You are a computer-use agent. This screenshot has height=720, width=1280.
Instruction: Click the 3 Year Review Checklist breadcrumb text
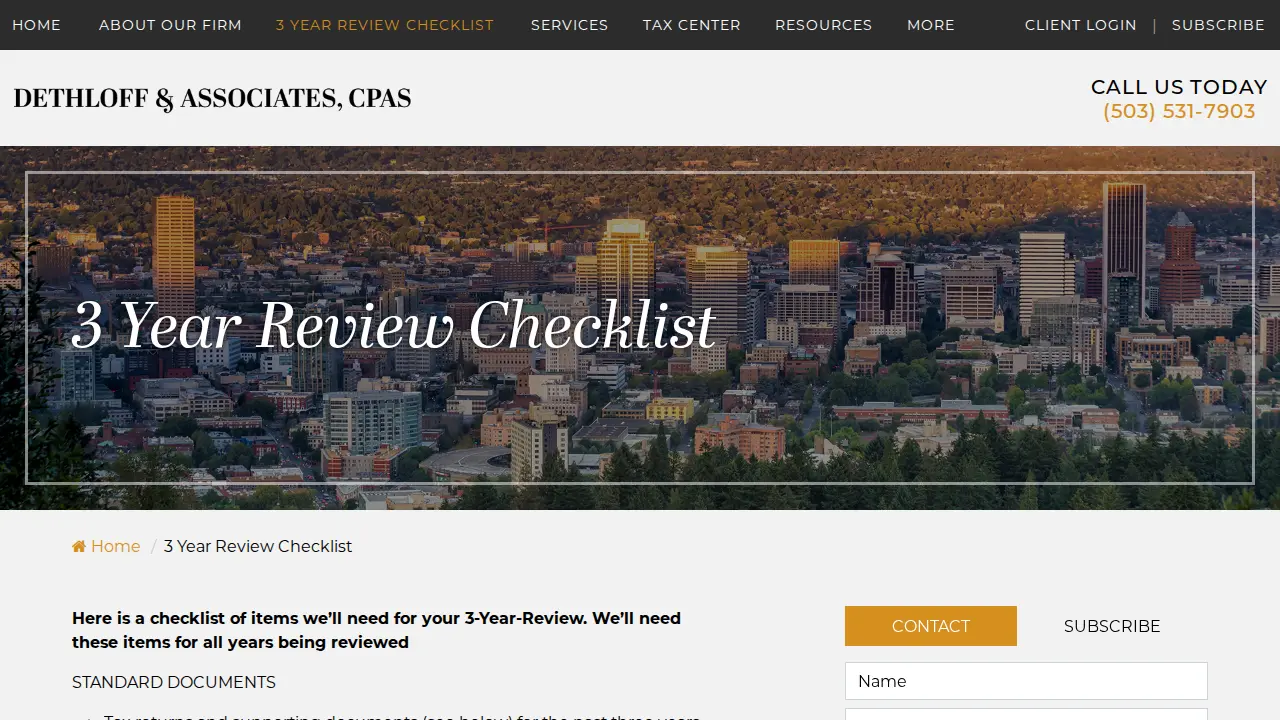(258, 546)
